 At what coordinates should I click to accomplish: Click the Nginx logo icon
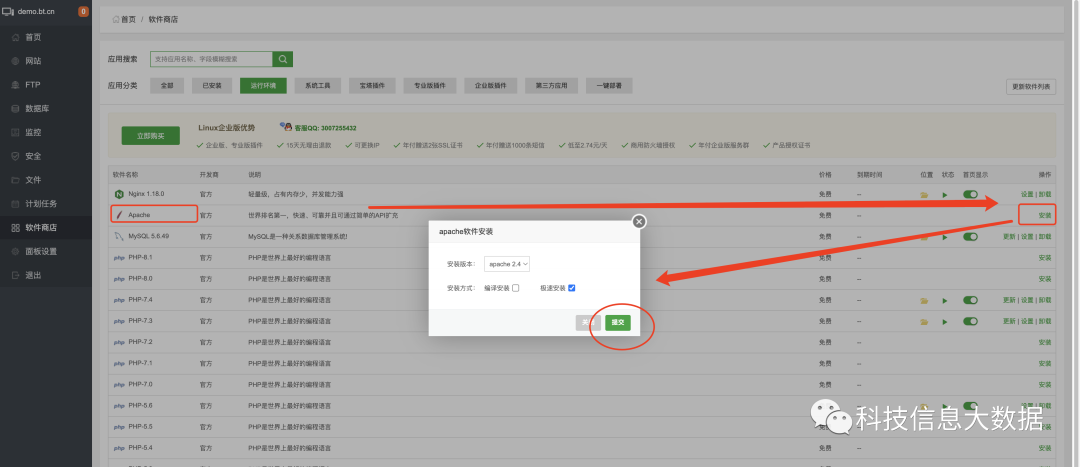118,194
